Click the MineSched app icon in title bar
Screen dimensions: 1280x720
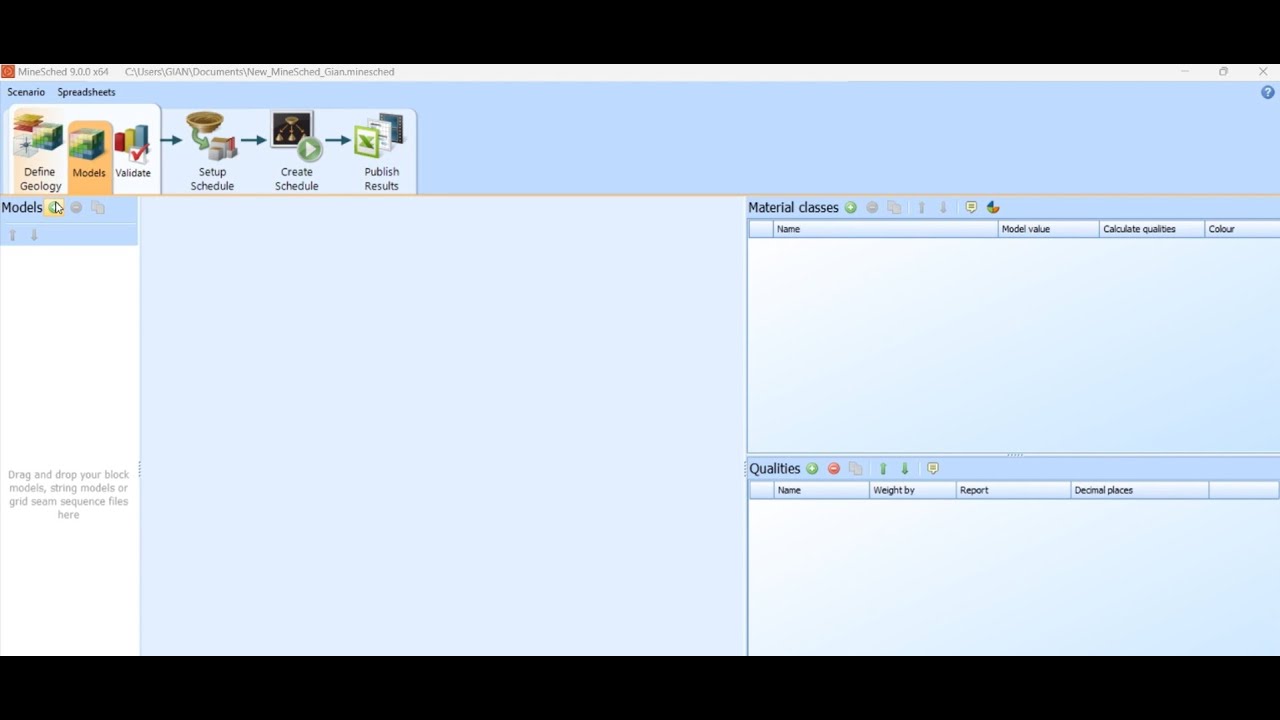click(x=8, y=72)
